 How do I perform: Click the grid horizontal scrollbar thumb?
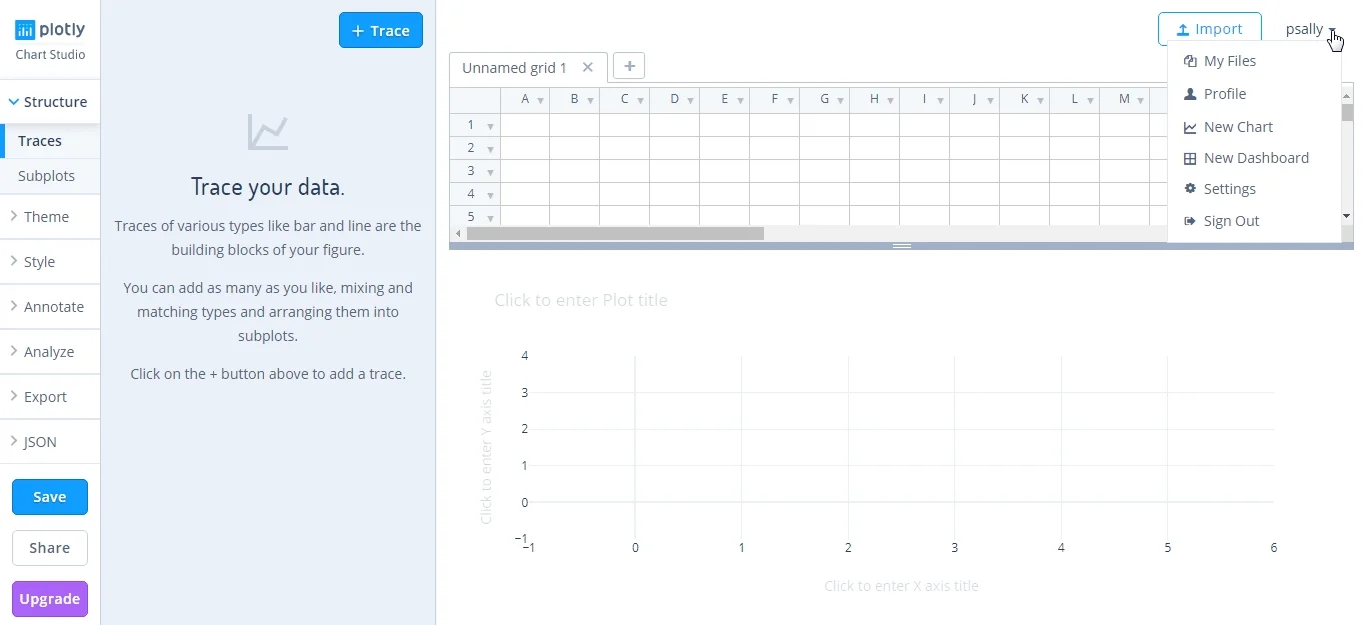[615, 233]
